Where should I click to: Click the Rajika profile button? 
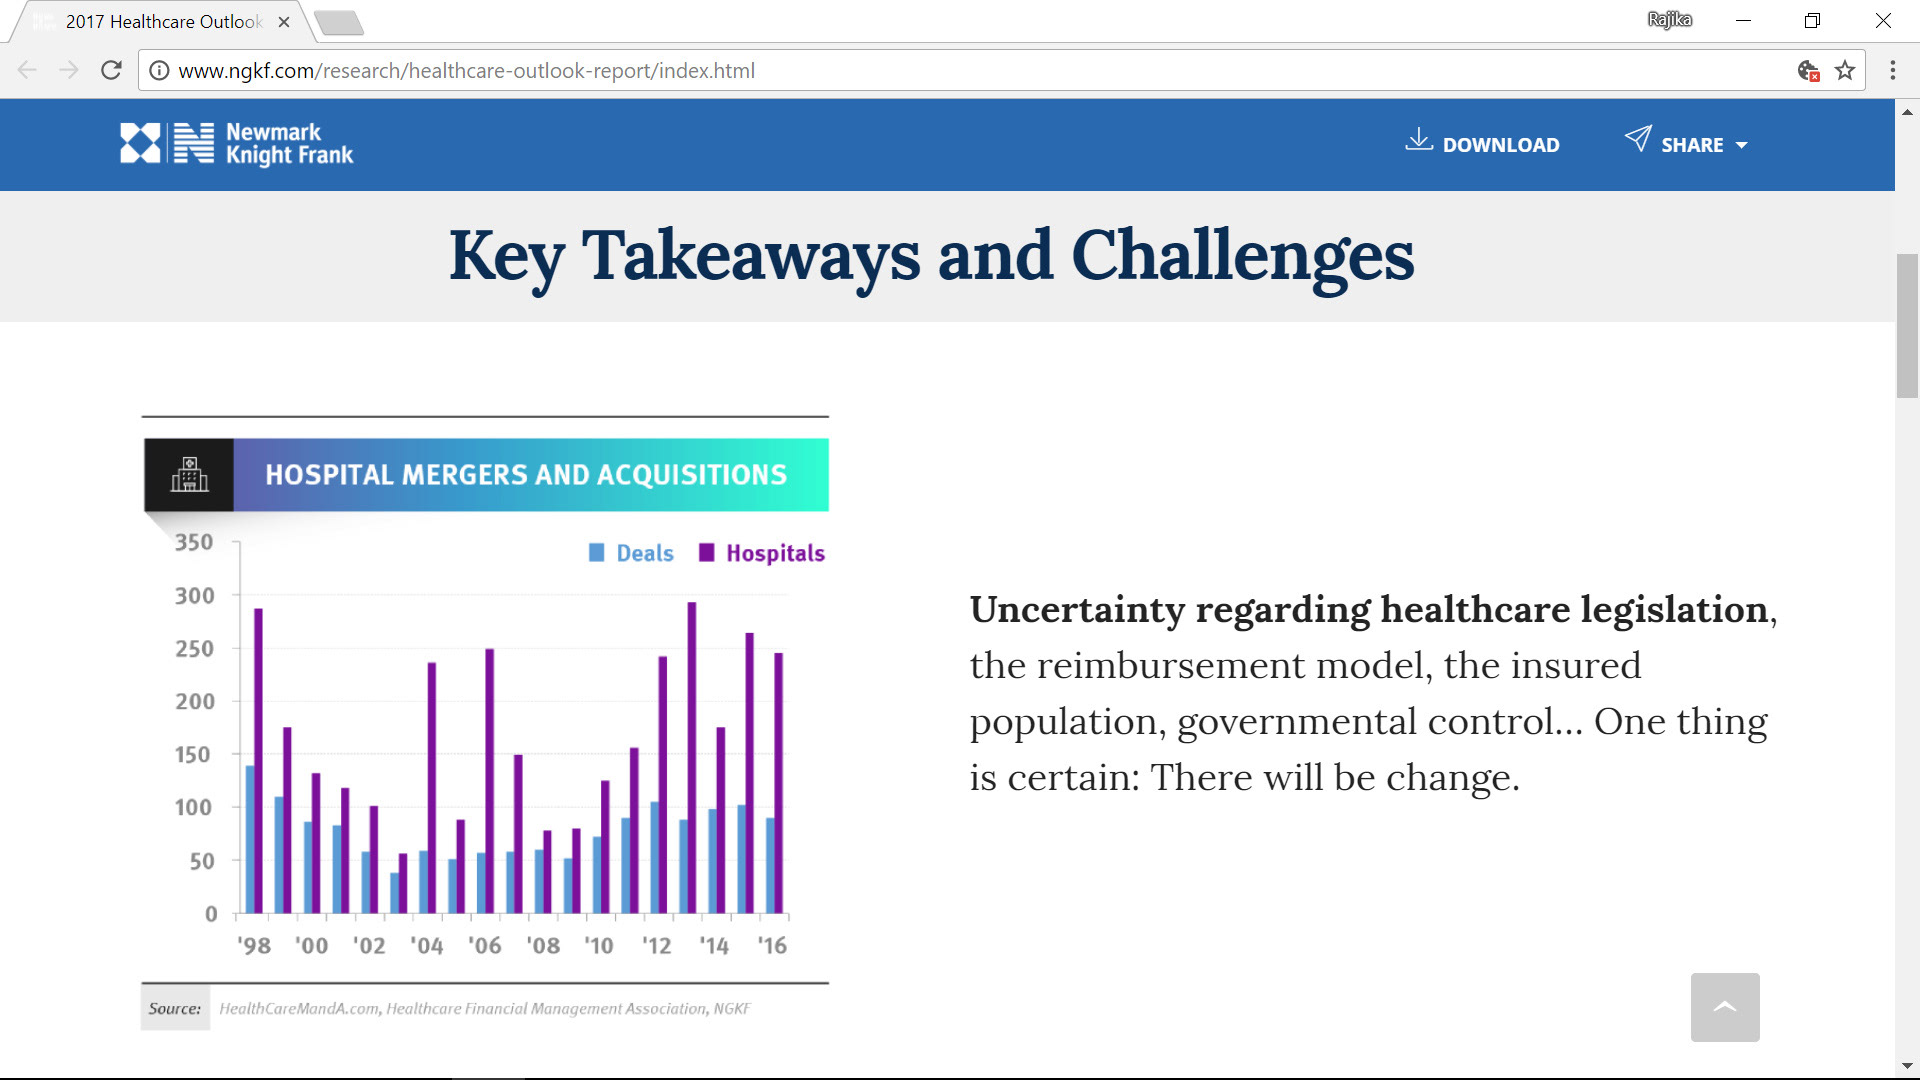1669,20
